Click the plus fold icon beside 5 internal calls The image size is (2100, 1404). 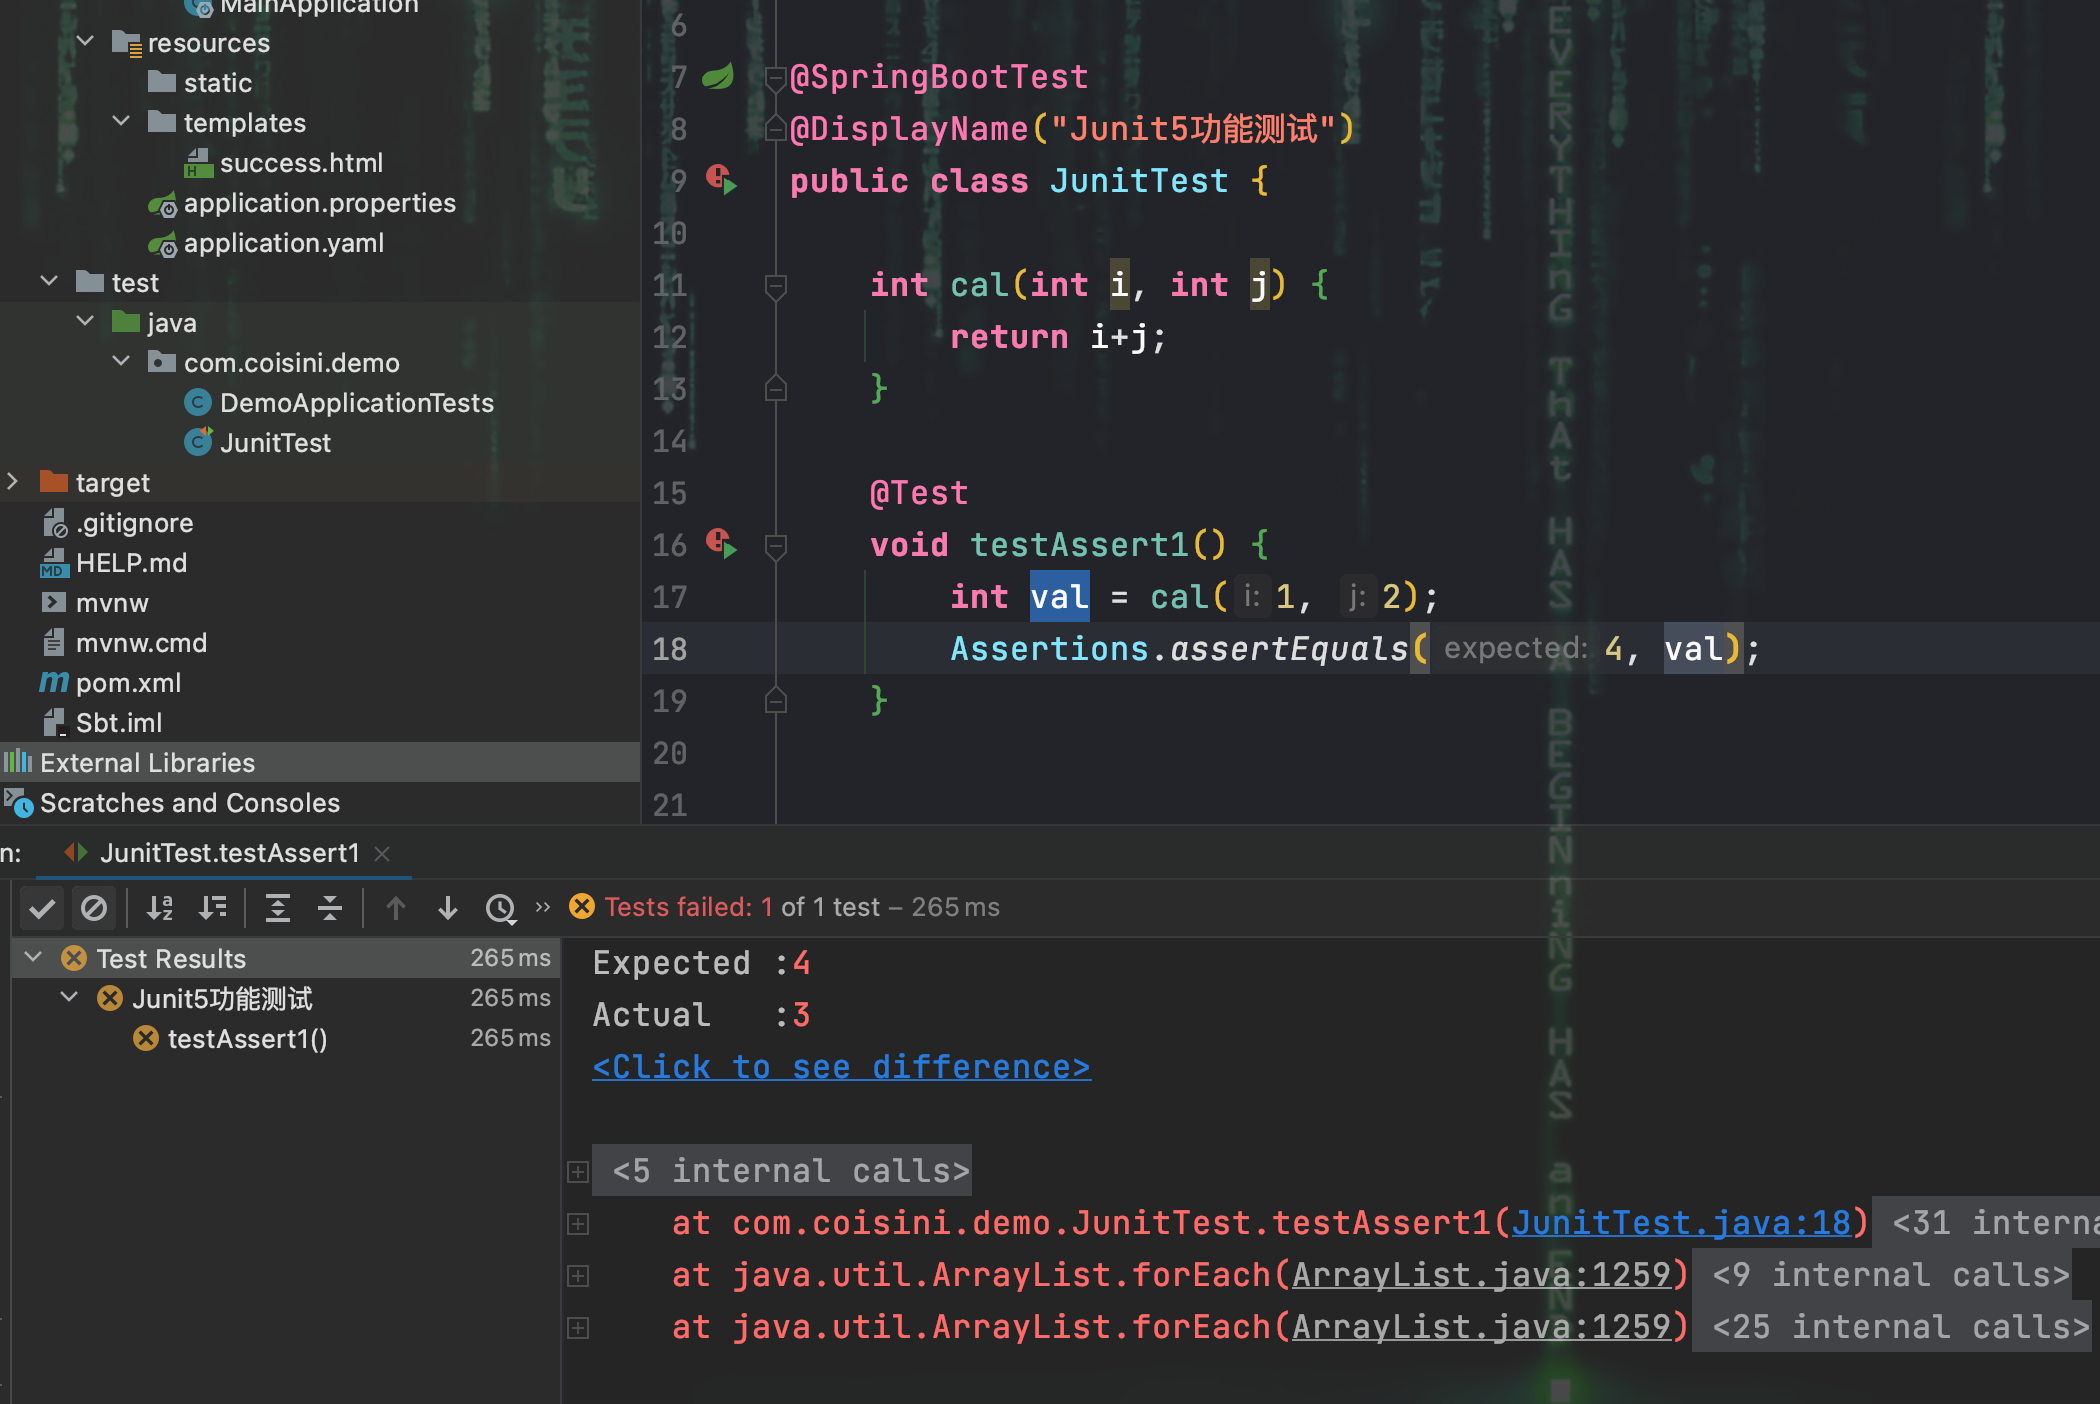point(578,1171)
